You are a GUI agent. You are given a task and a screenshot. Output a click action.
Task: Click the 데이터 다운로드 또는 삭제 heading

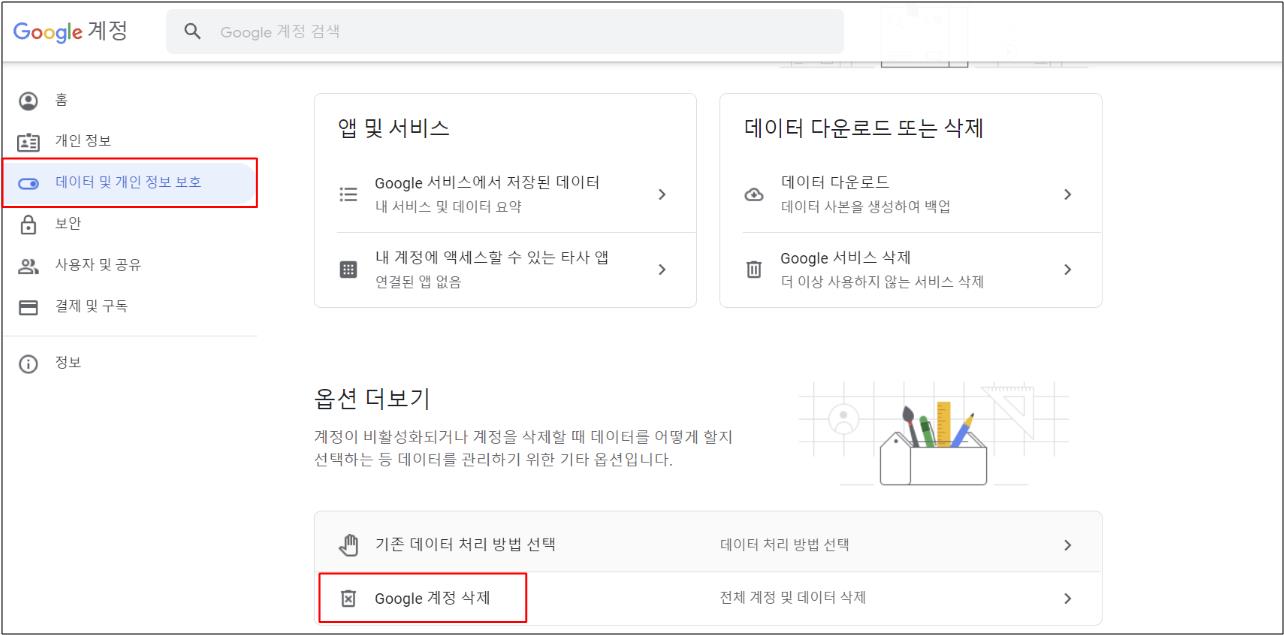[864, 128]
